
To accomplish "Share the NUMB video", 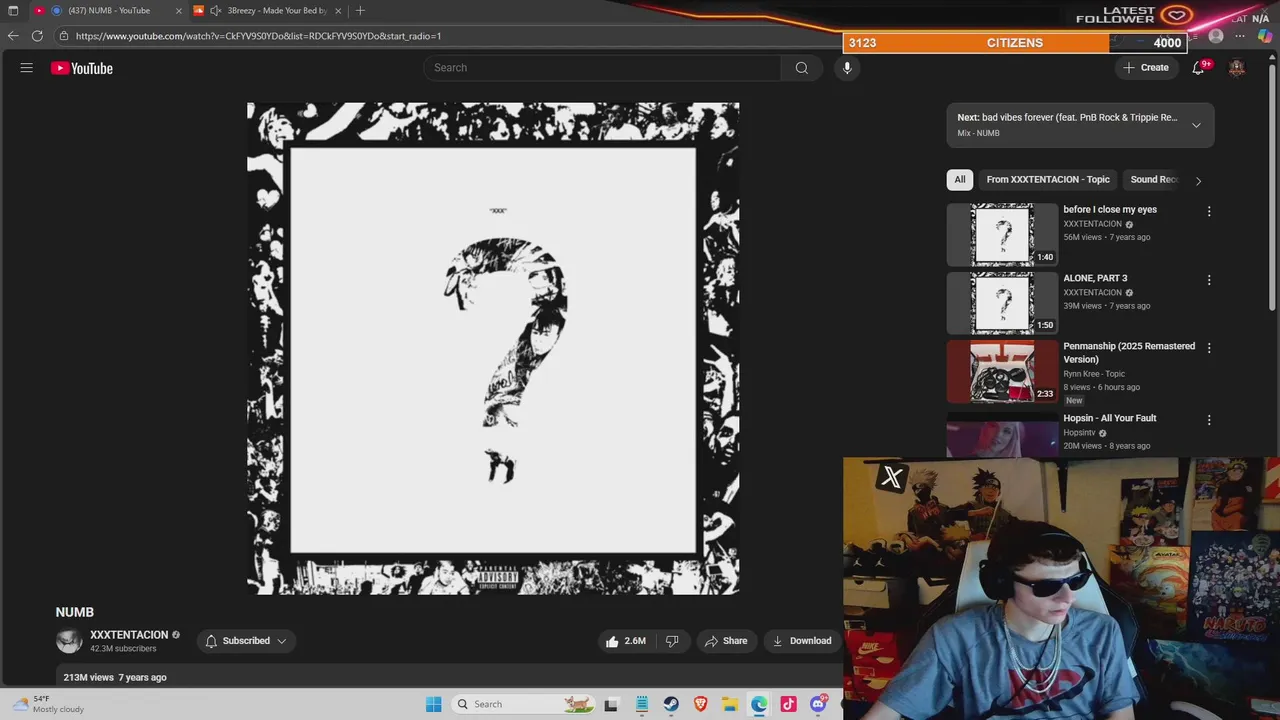I will point(726,641).
